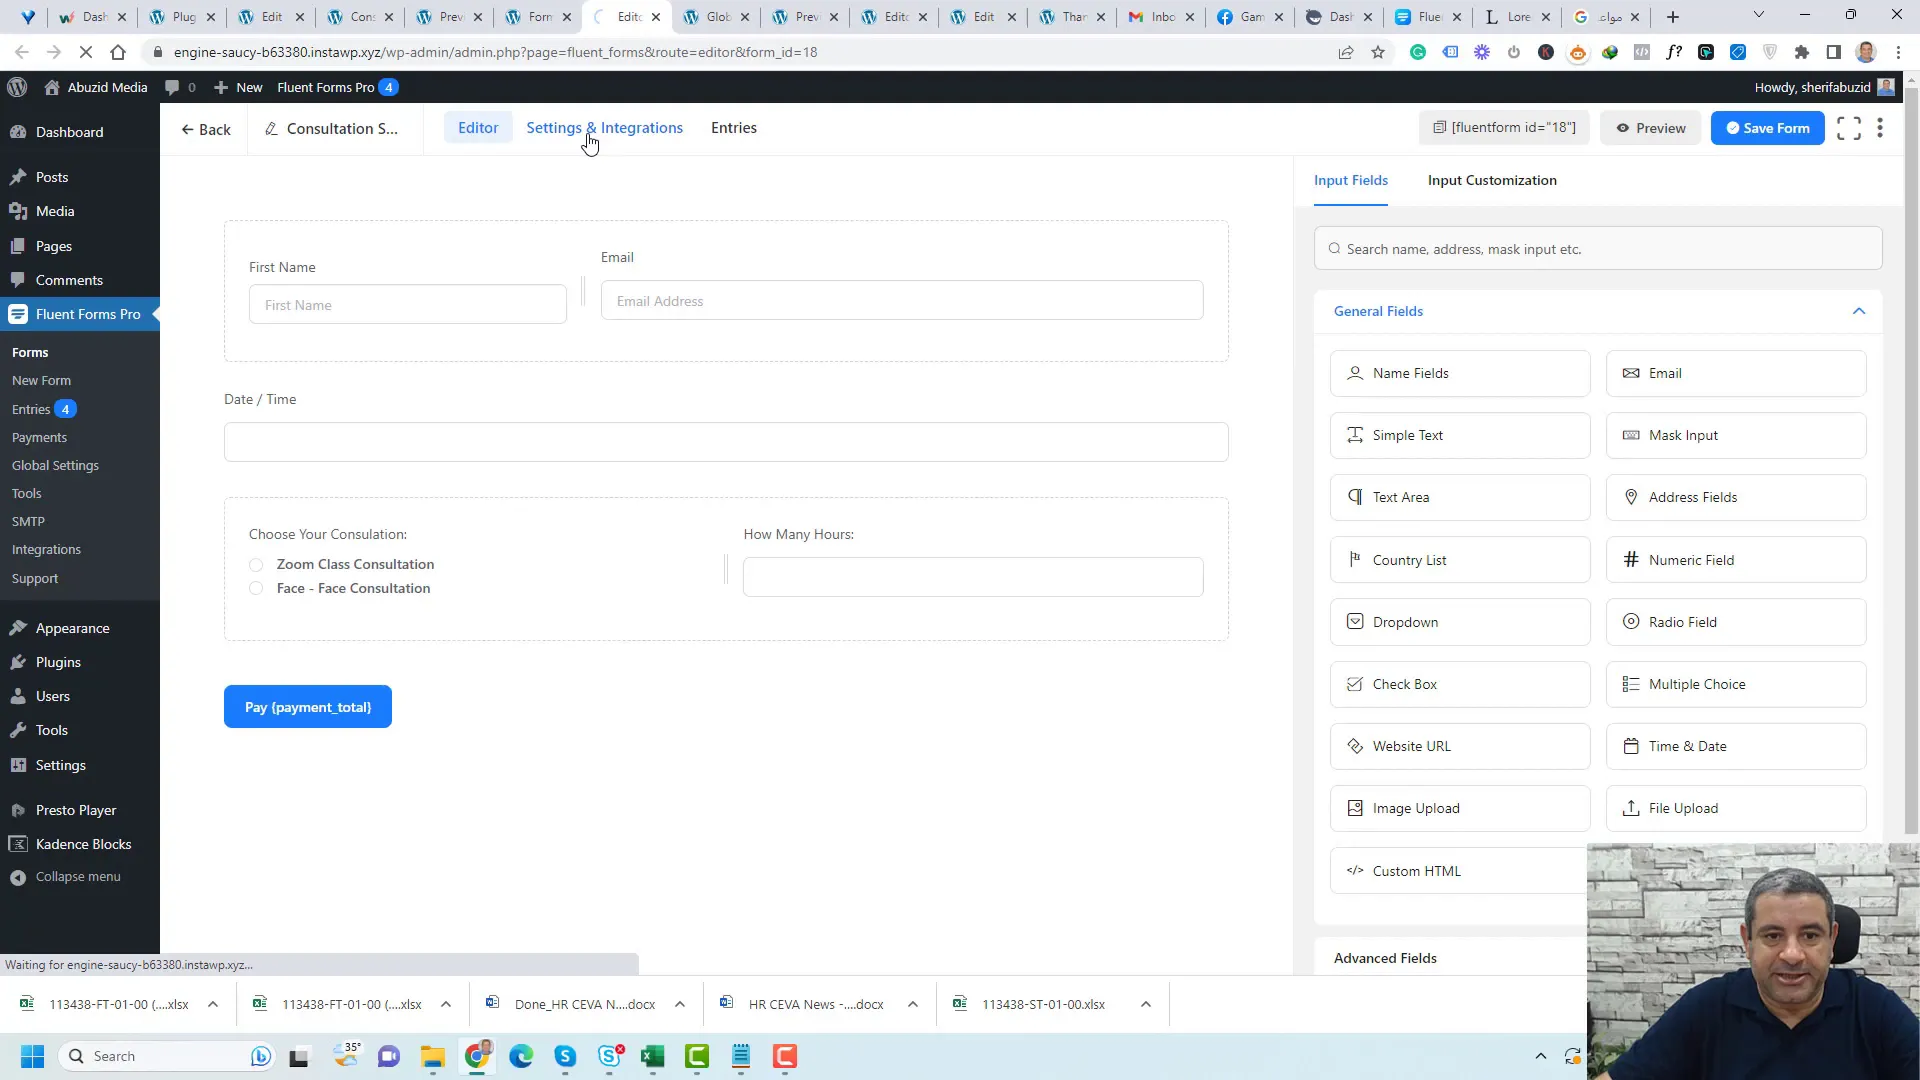1920x1080 pixels.
Task: Switch to the Entries tab
Action: (x=733, y=127)
